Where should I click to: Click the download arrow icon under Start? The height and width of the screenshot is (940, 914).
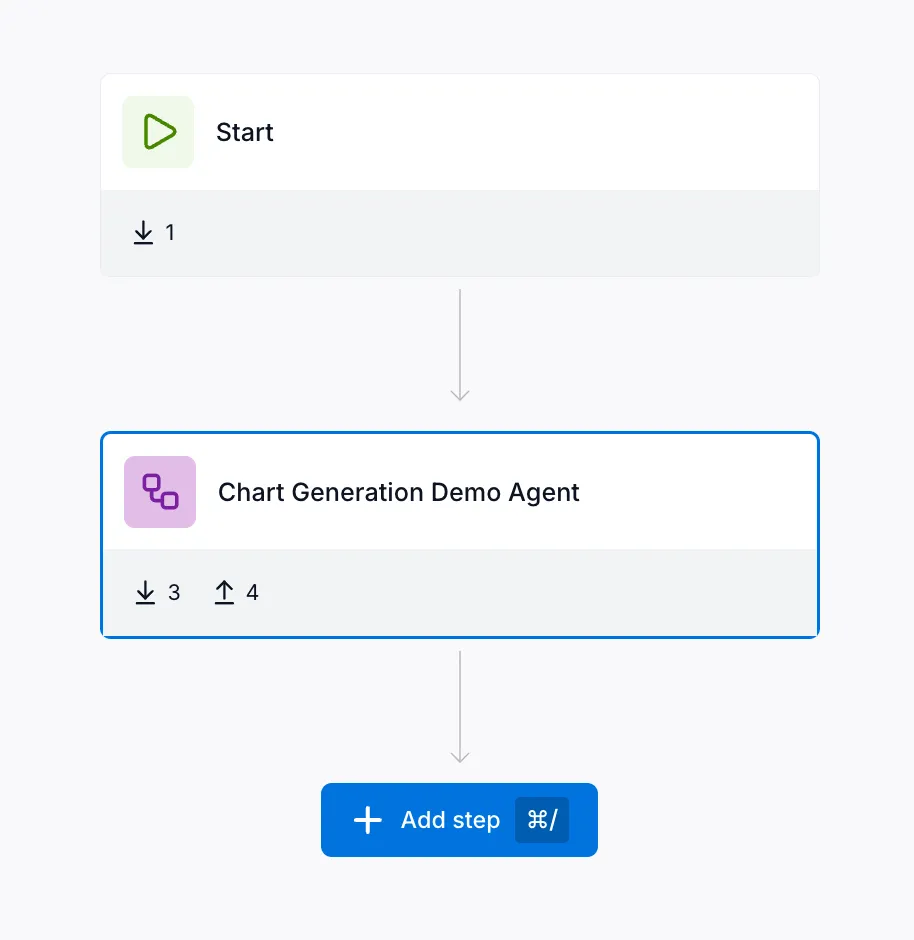click(x=144, y=232)
